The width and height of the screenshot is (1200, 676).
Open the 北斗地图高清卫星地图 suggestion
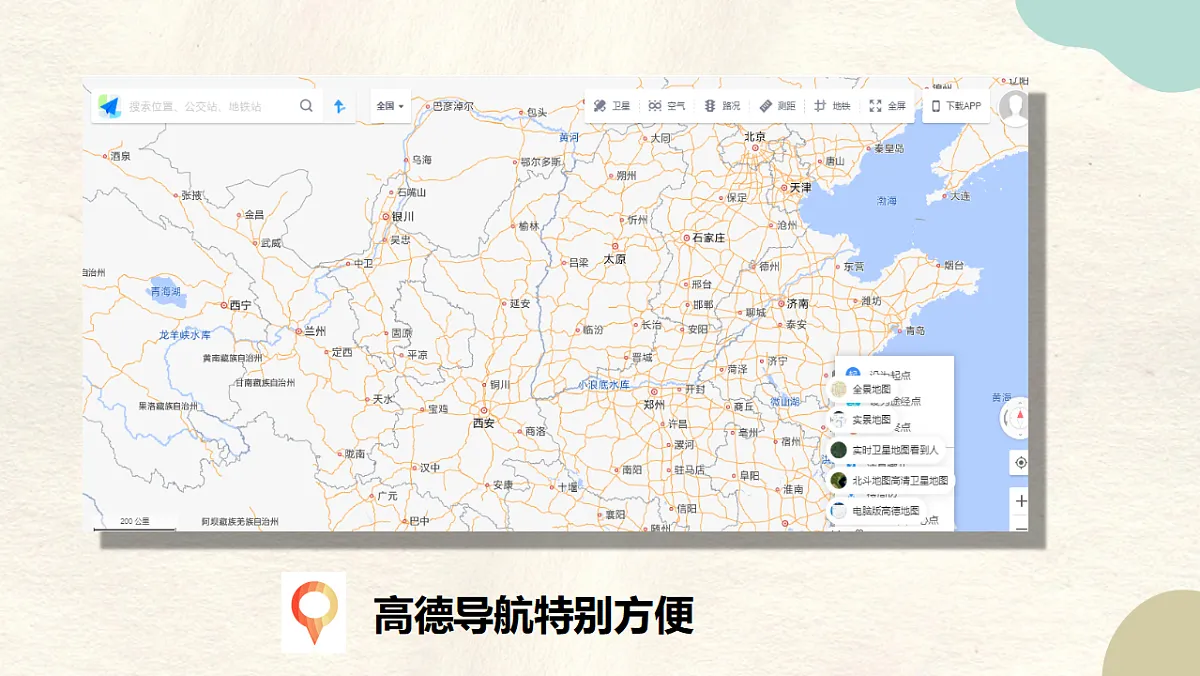(x=890, y=481)
